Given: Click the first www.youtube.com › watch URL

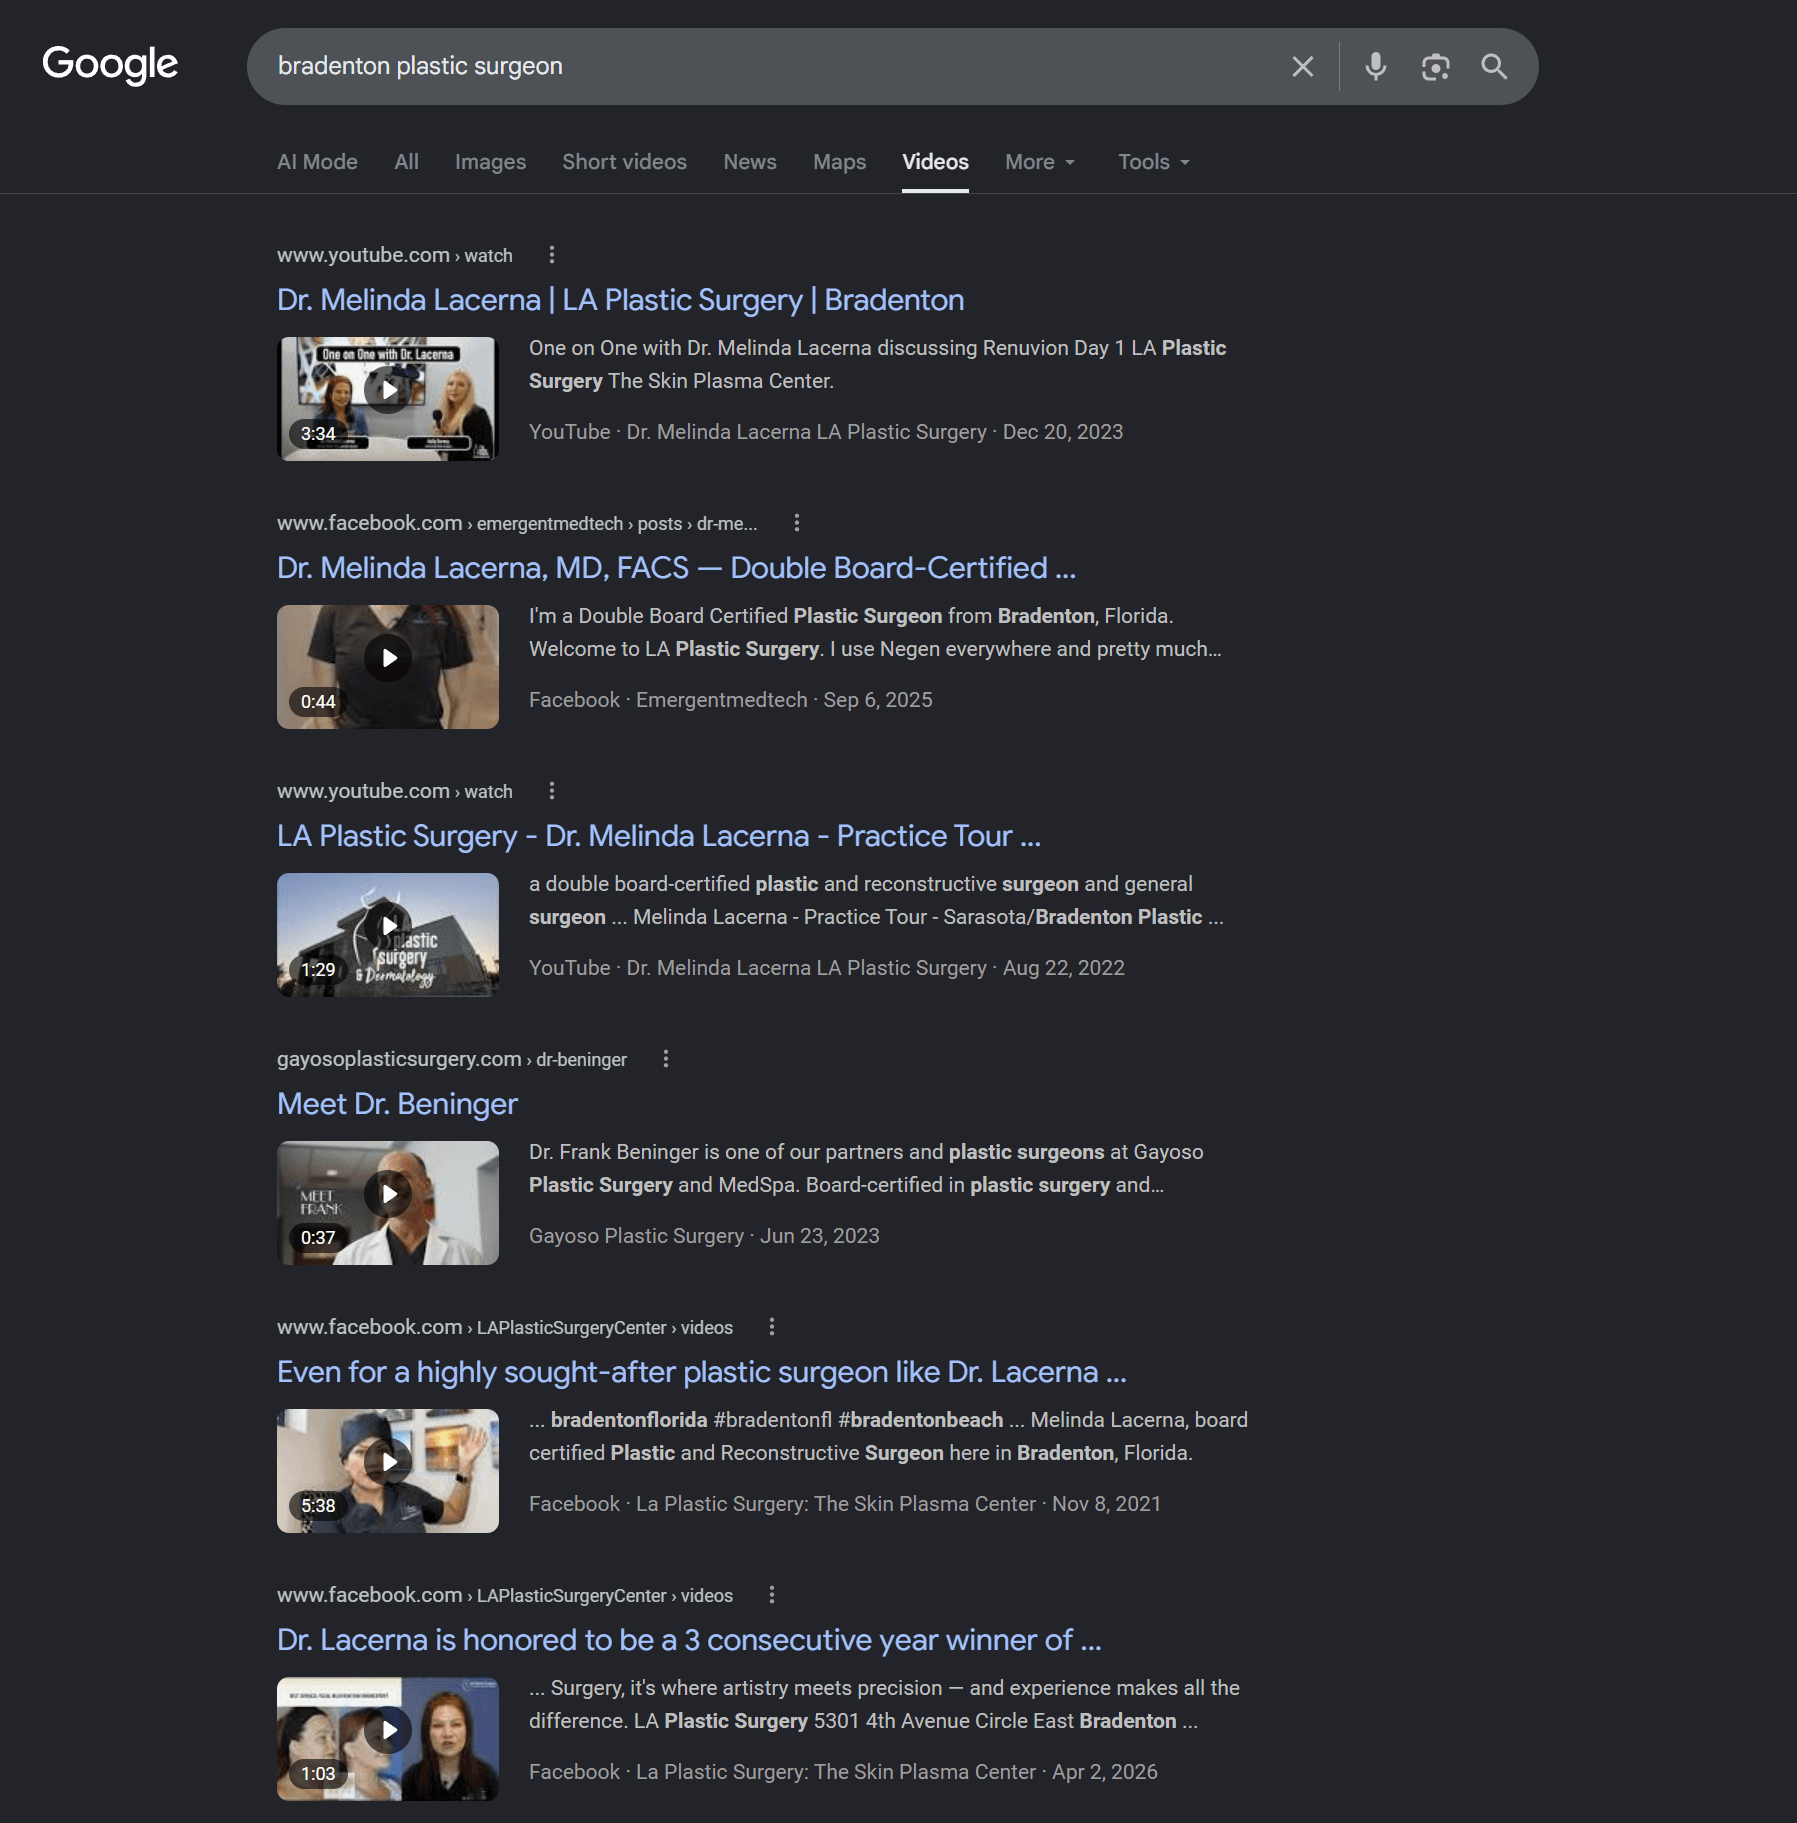Looking at the screenshot, I should 394,255.
